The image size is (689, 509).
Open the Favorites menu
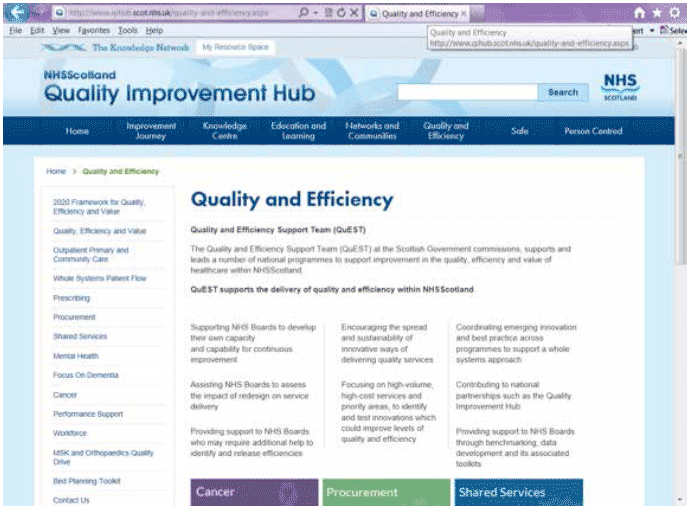coord(94,30)
